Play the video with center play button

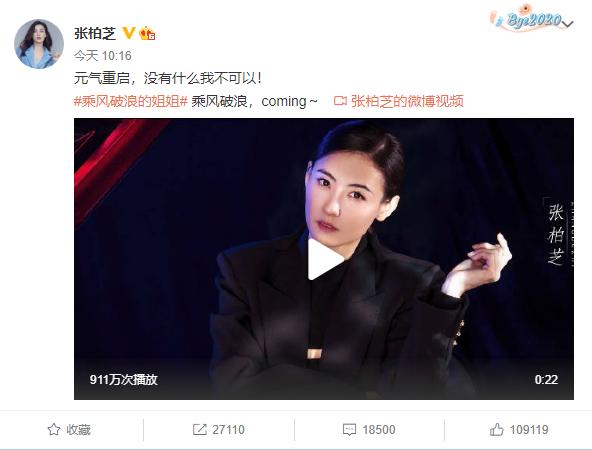(x=325, y=259)
